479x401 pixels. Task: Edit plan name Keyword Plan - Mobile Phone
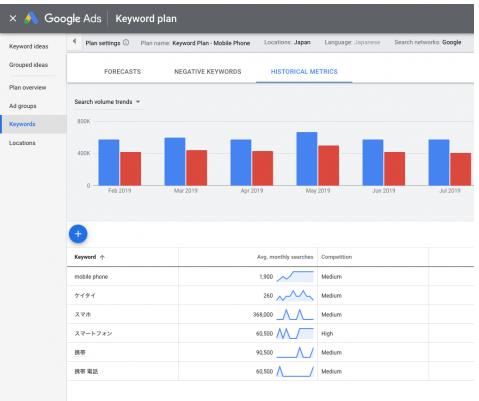point(211,43)
